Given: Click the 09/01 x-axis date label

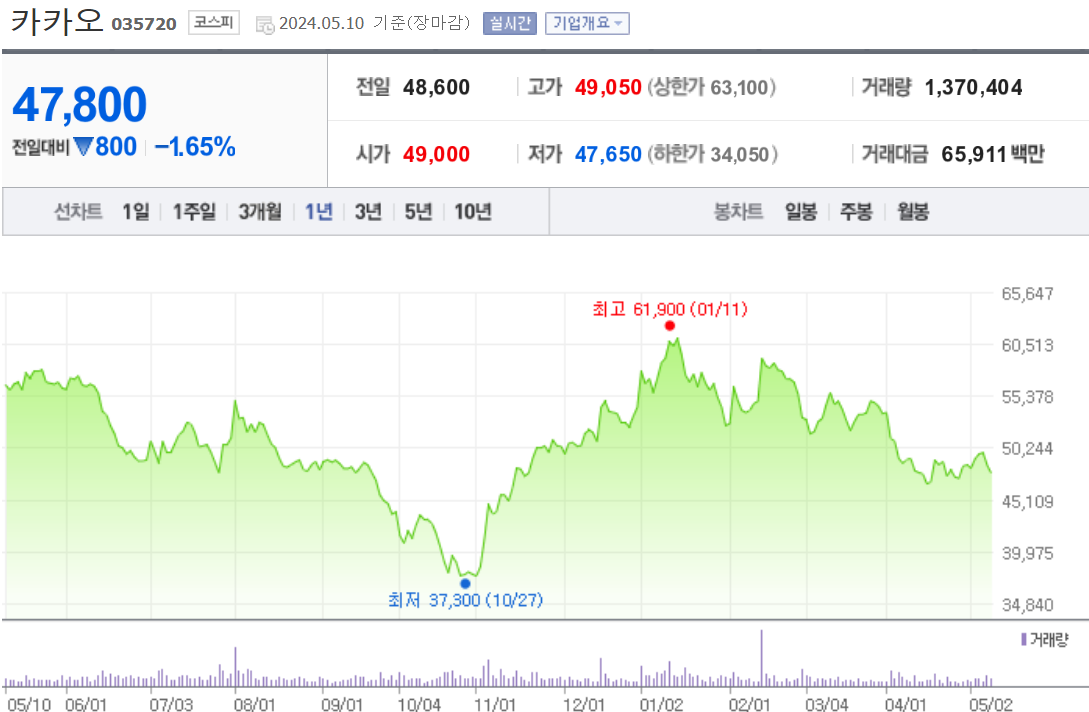Looking at the screenshot, I should pyautogui.click(x=342, y=704).
